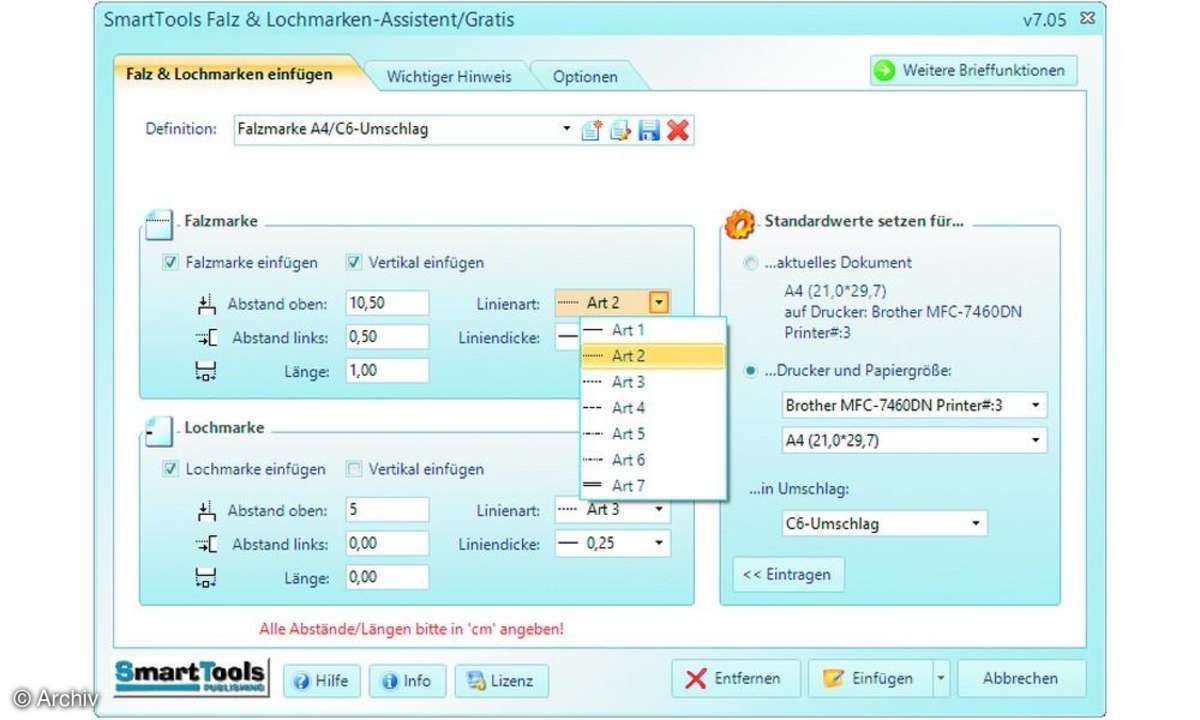The height and width of the screenshot is (720, 1200).
Task: Choose Art 5 from the line type list
Action: (653, 434)
